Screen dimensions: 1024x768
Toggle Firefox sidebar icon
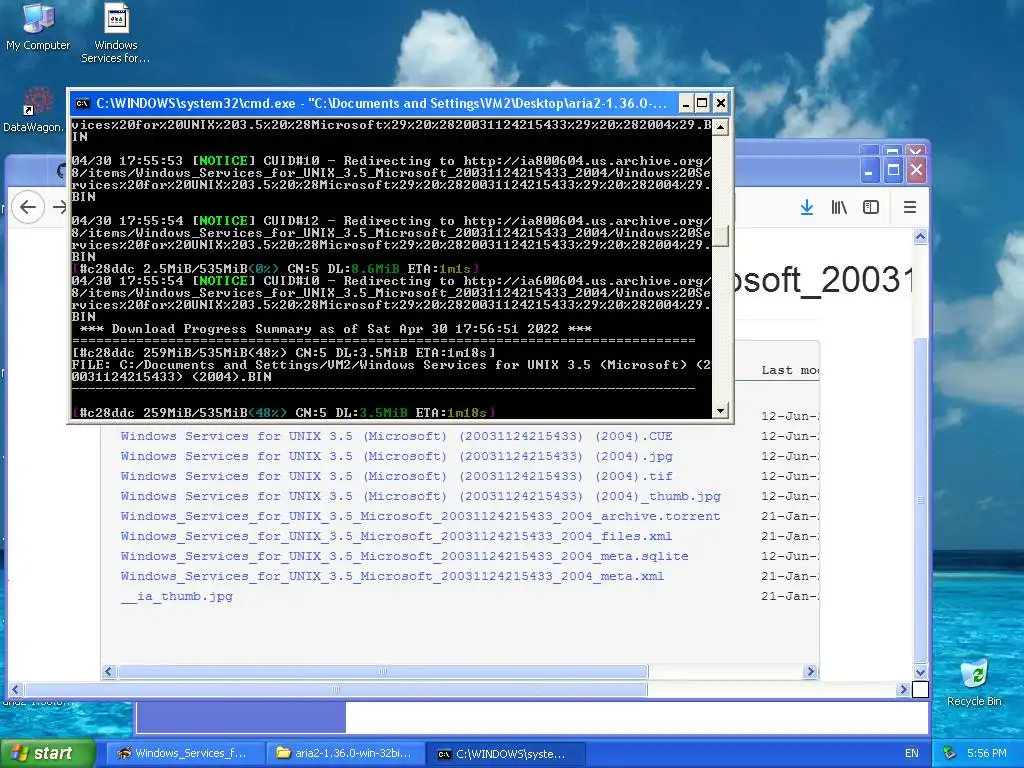[871, 207]
